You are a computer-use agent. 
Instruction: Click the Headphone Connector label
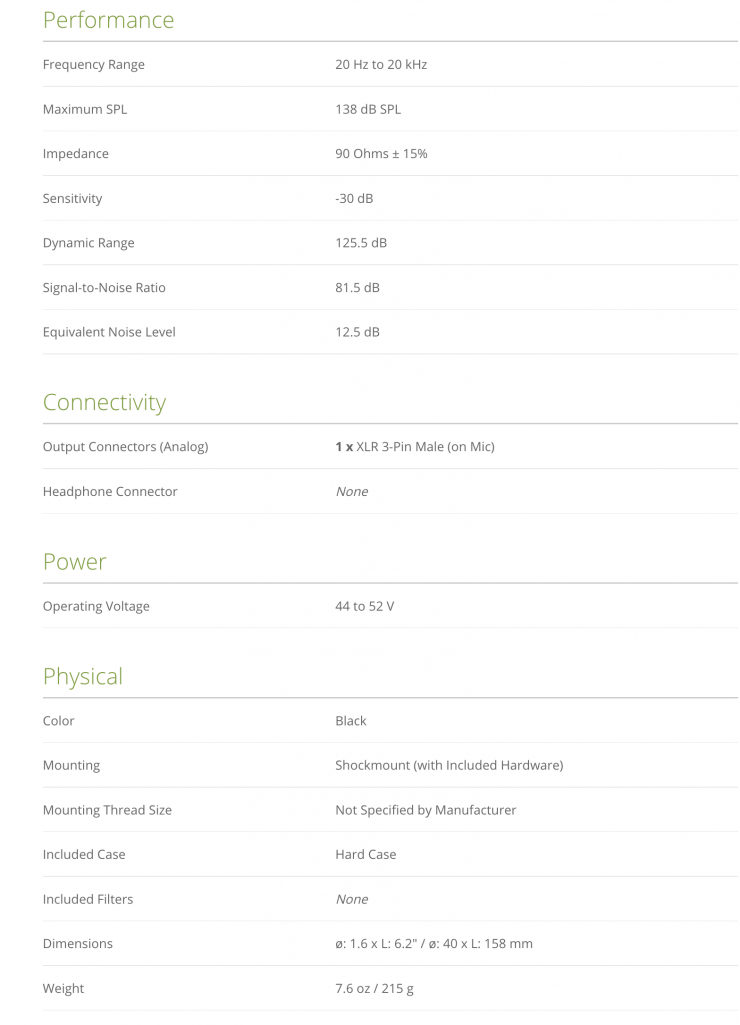pos(110,492)
